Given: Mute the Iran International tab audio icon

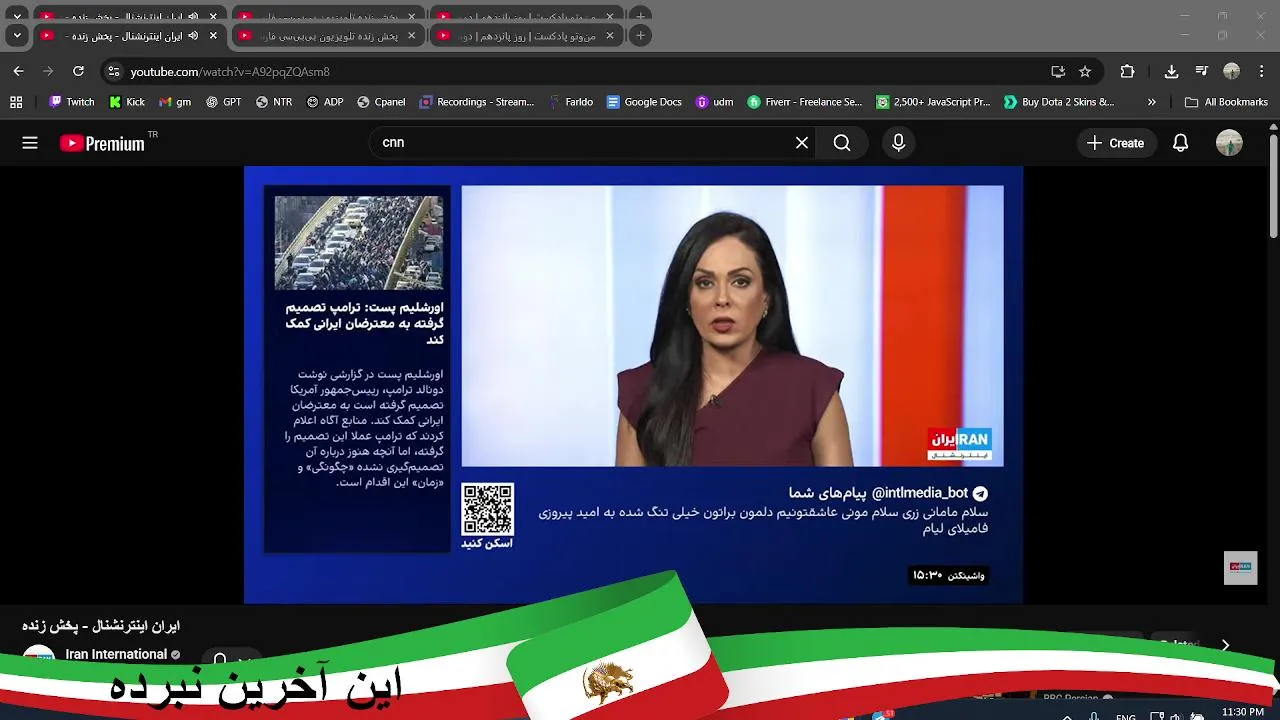Looking at the screenshot, I should 193,35.
